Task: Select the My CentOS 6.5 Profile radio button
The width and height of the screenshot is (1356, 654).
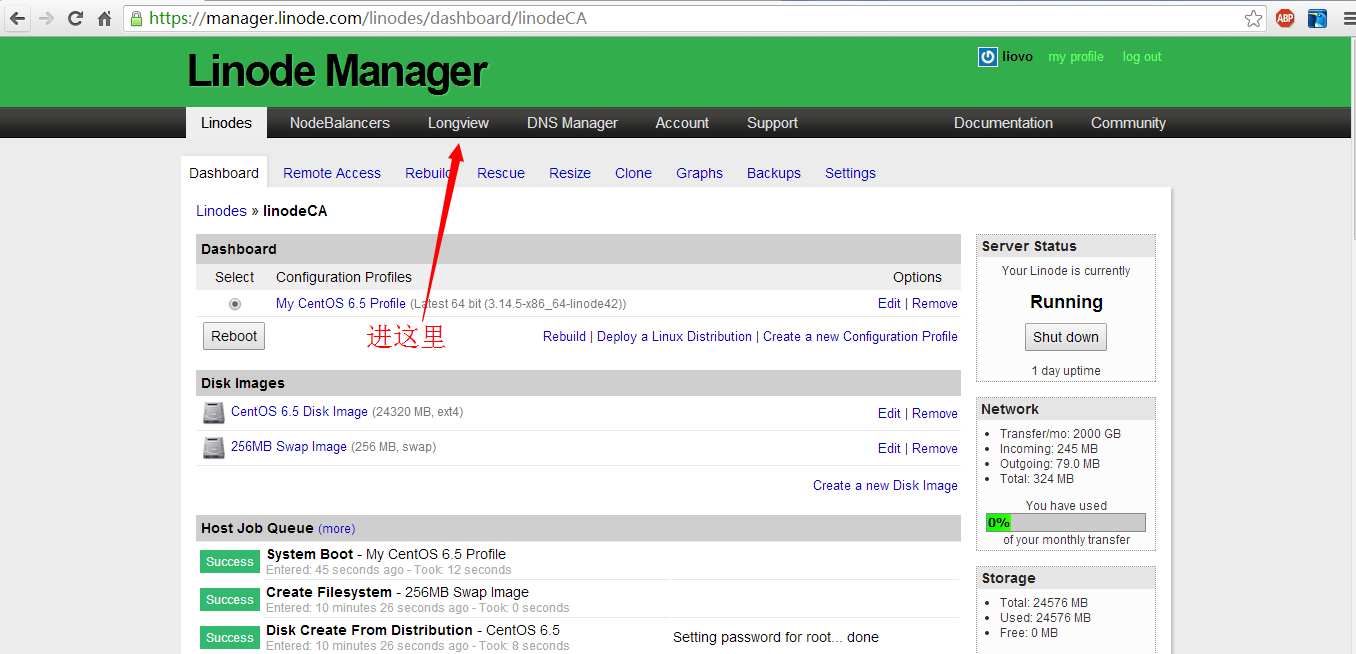Action: click(x=235, y=304)
